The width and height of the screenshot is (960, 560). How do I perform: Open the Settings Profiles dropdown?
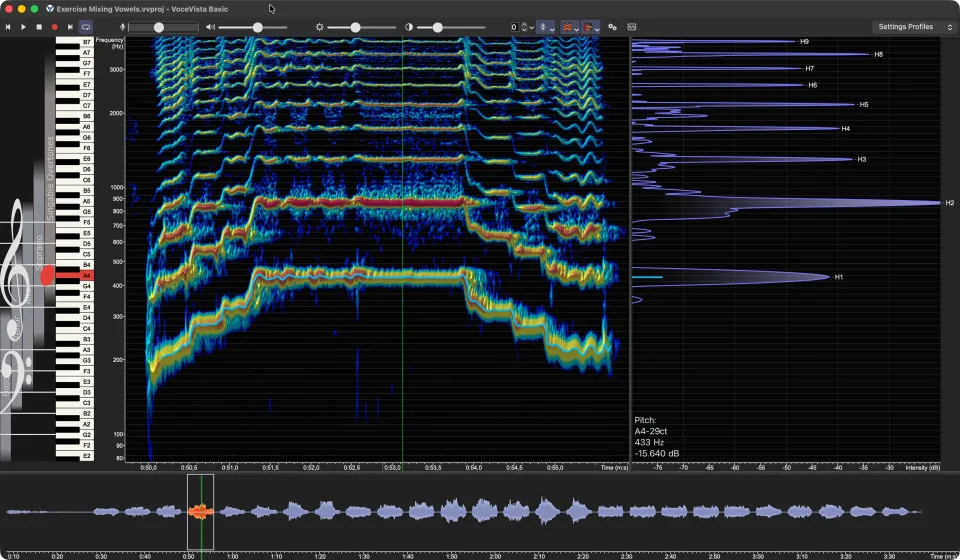click(914, 27)
